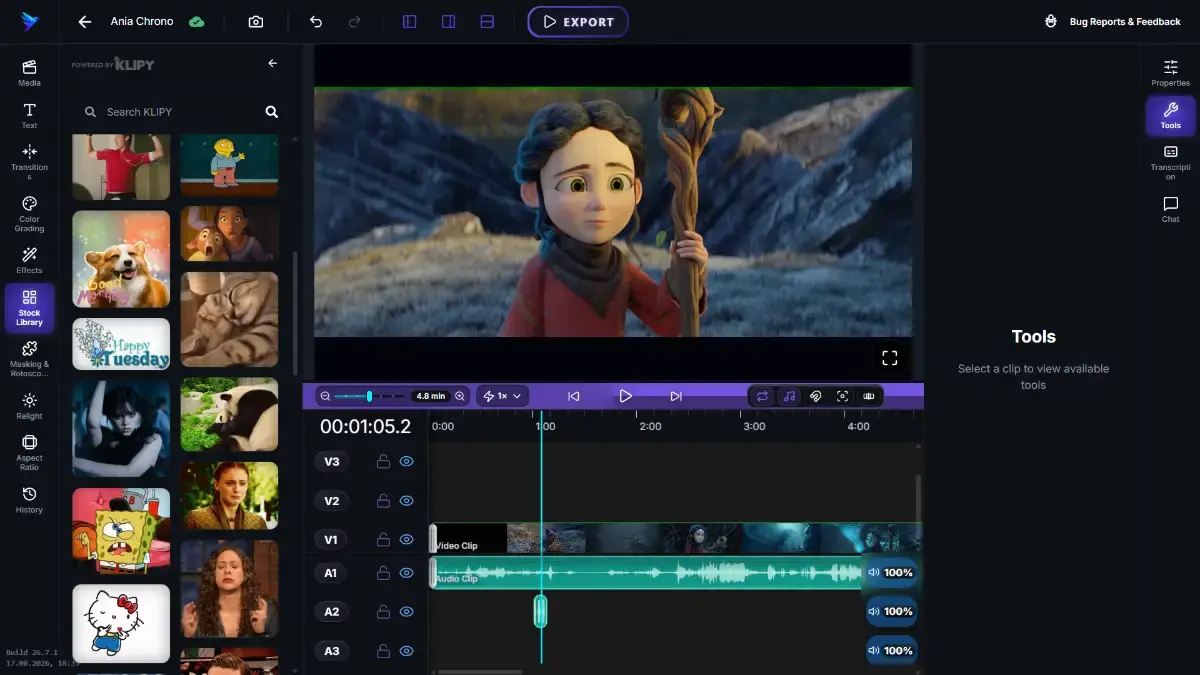Take a snapshot with the camera icon

[256, 21]
